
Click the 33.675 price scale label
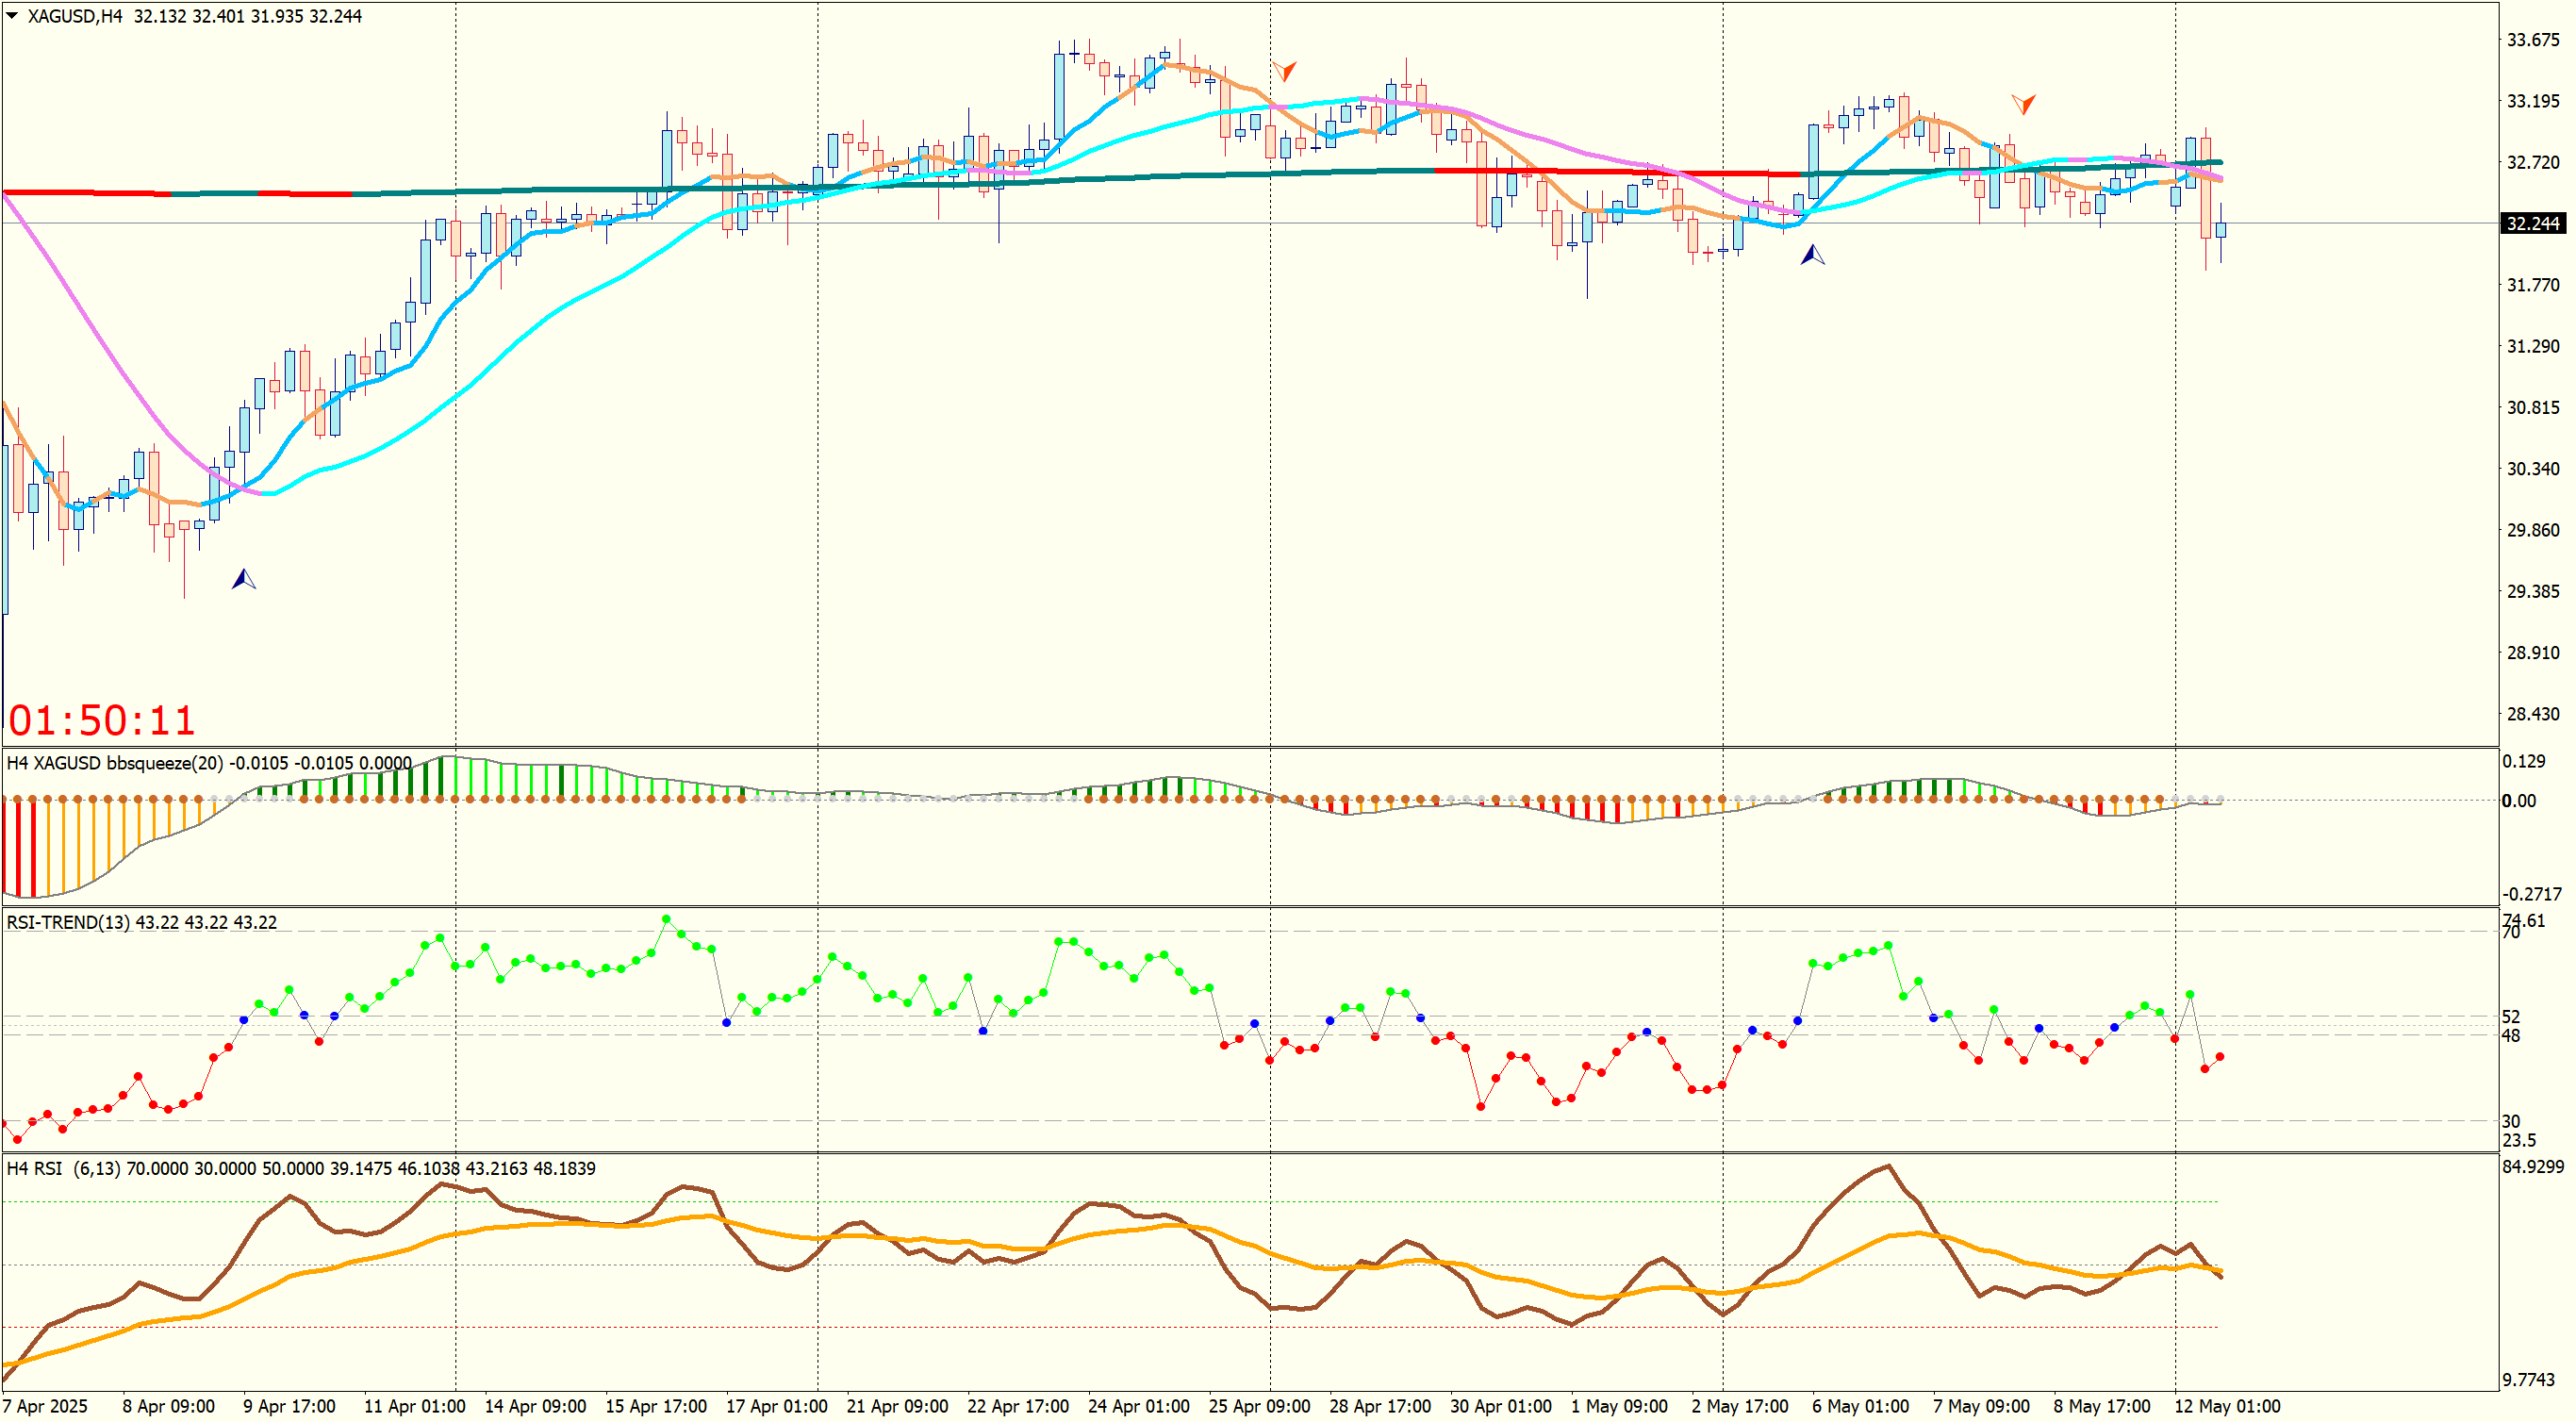click(x=2532, y=40)
